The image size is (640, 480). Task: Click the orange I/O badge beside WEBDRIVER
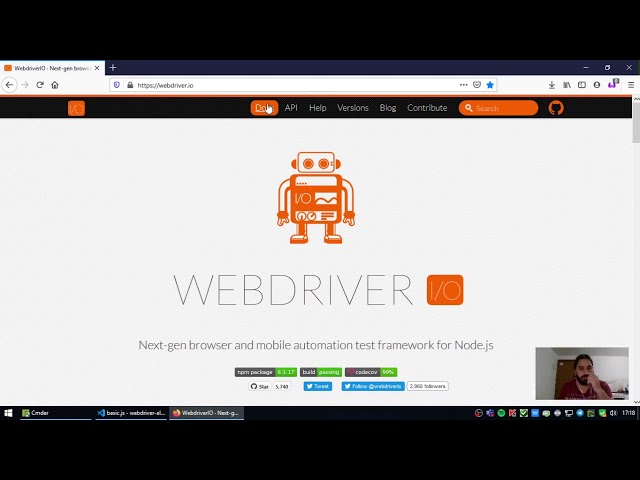click(x=445, y=290)
